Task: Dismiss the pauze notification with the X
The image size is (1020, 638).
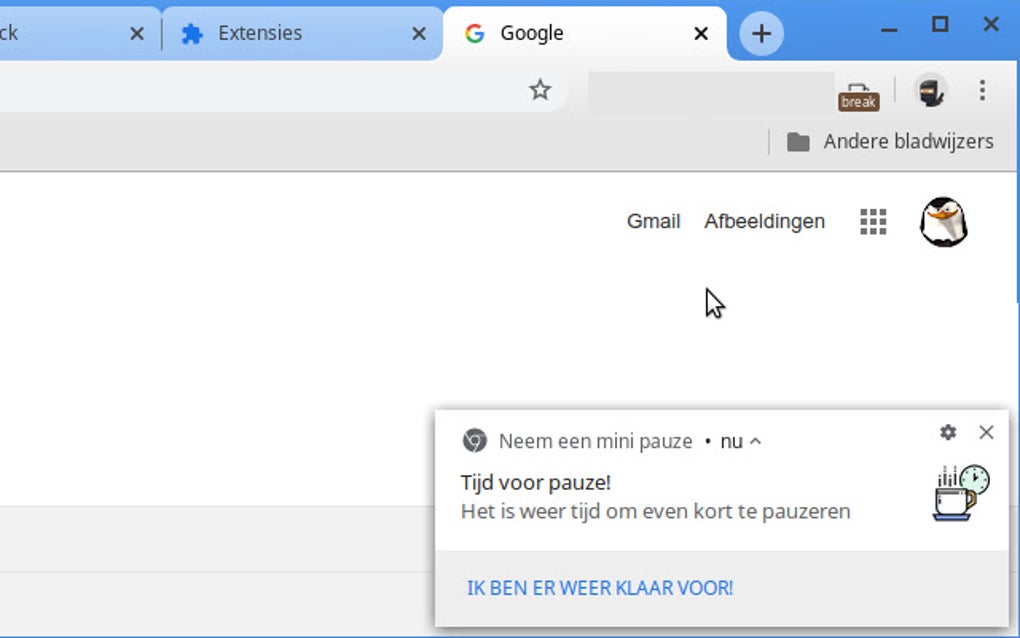Action: click(x=987, y=432)
